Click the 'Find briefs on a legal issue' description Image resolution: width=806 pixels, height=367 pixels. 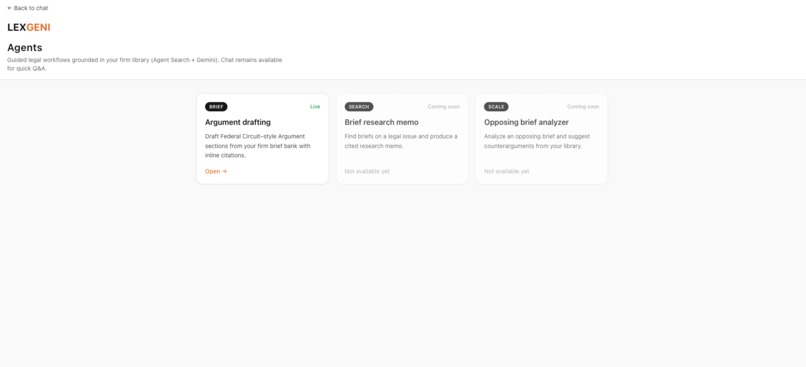point(401,141)
